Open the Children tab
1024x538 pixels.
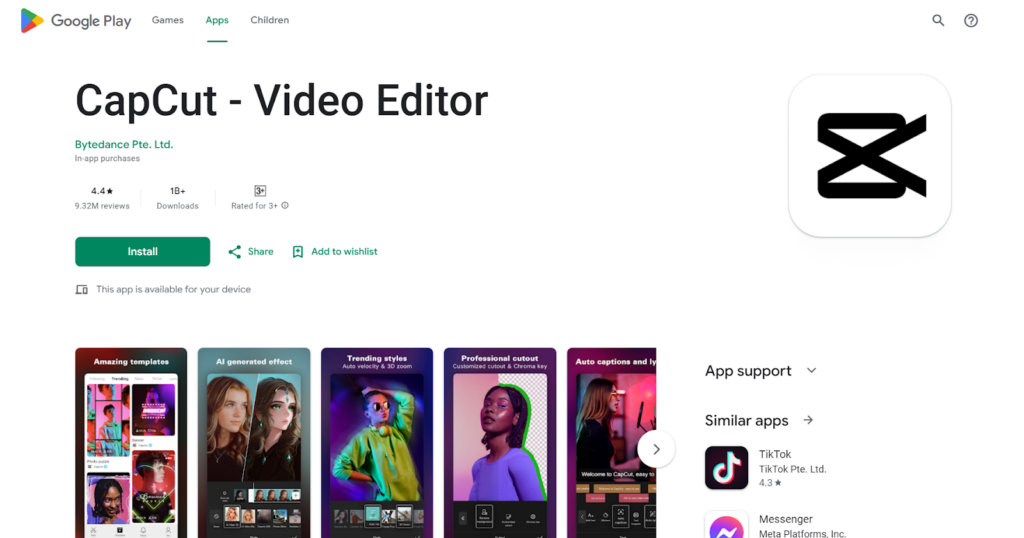point(270,20)
